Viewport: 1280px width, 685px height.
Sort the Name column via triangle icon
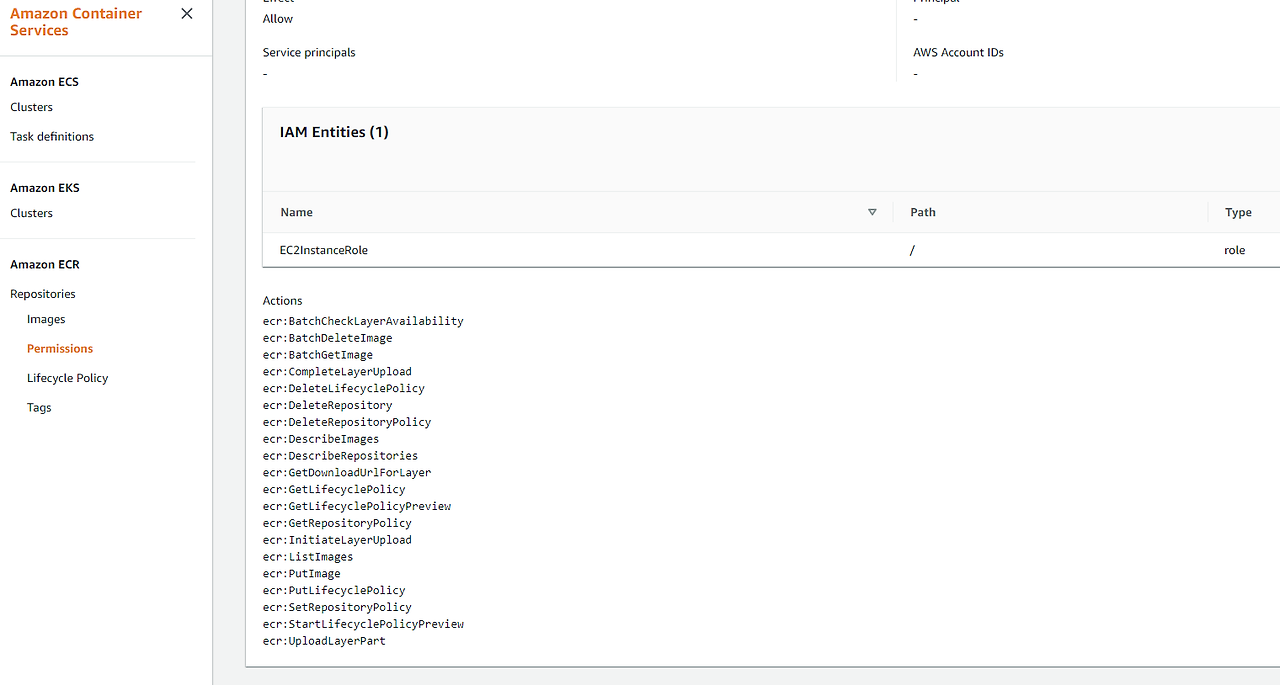[872, 212]
